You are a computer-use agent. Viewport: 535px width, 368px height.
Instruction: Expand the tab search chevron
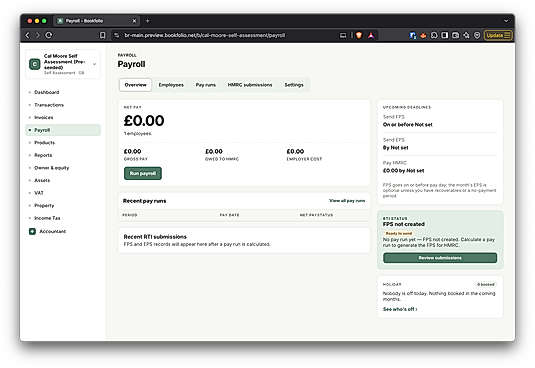pyautogui.click(x=506, y=21)
